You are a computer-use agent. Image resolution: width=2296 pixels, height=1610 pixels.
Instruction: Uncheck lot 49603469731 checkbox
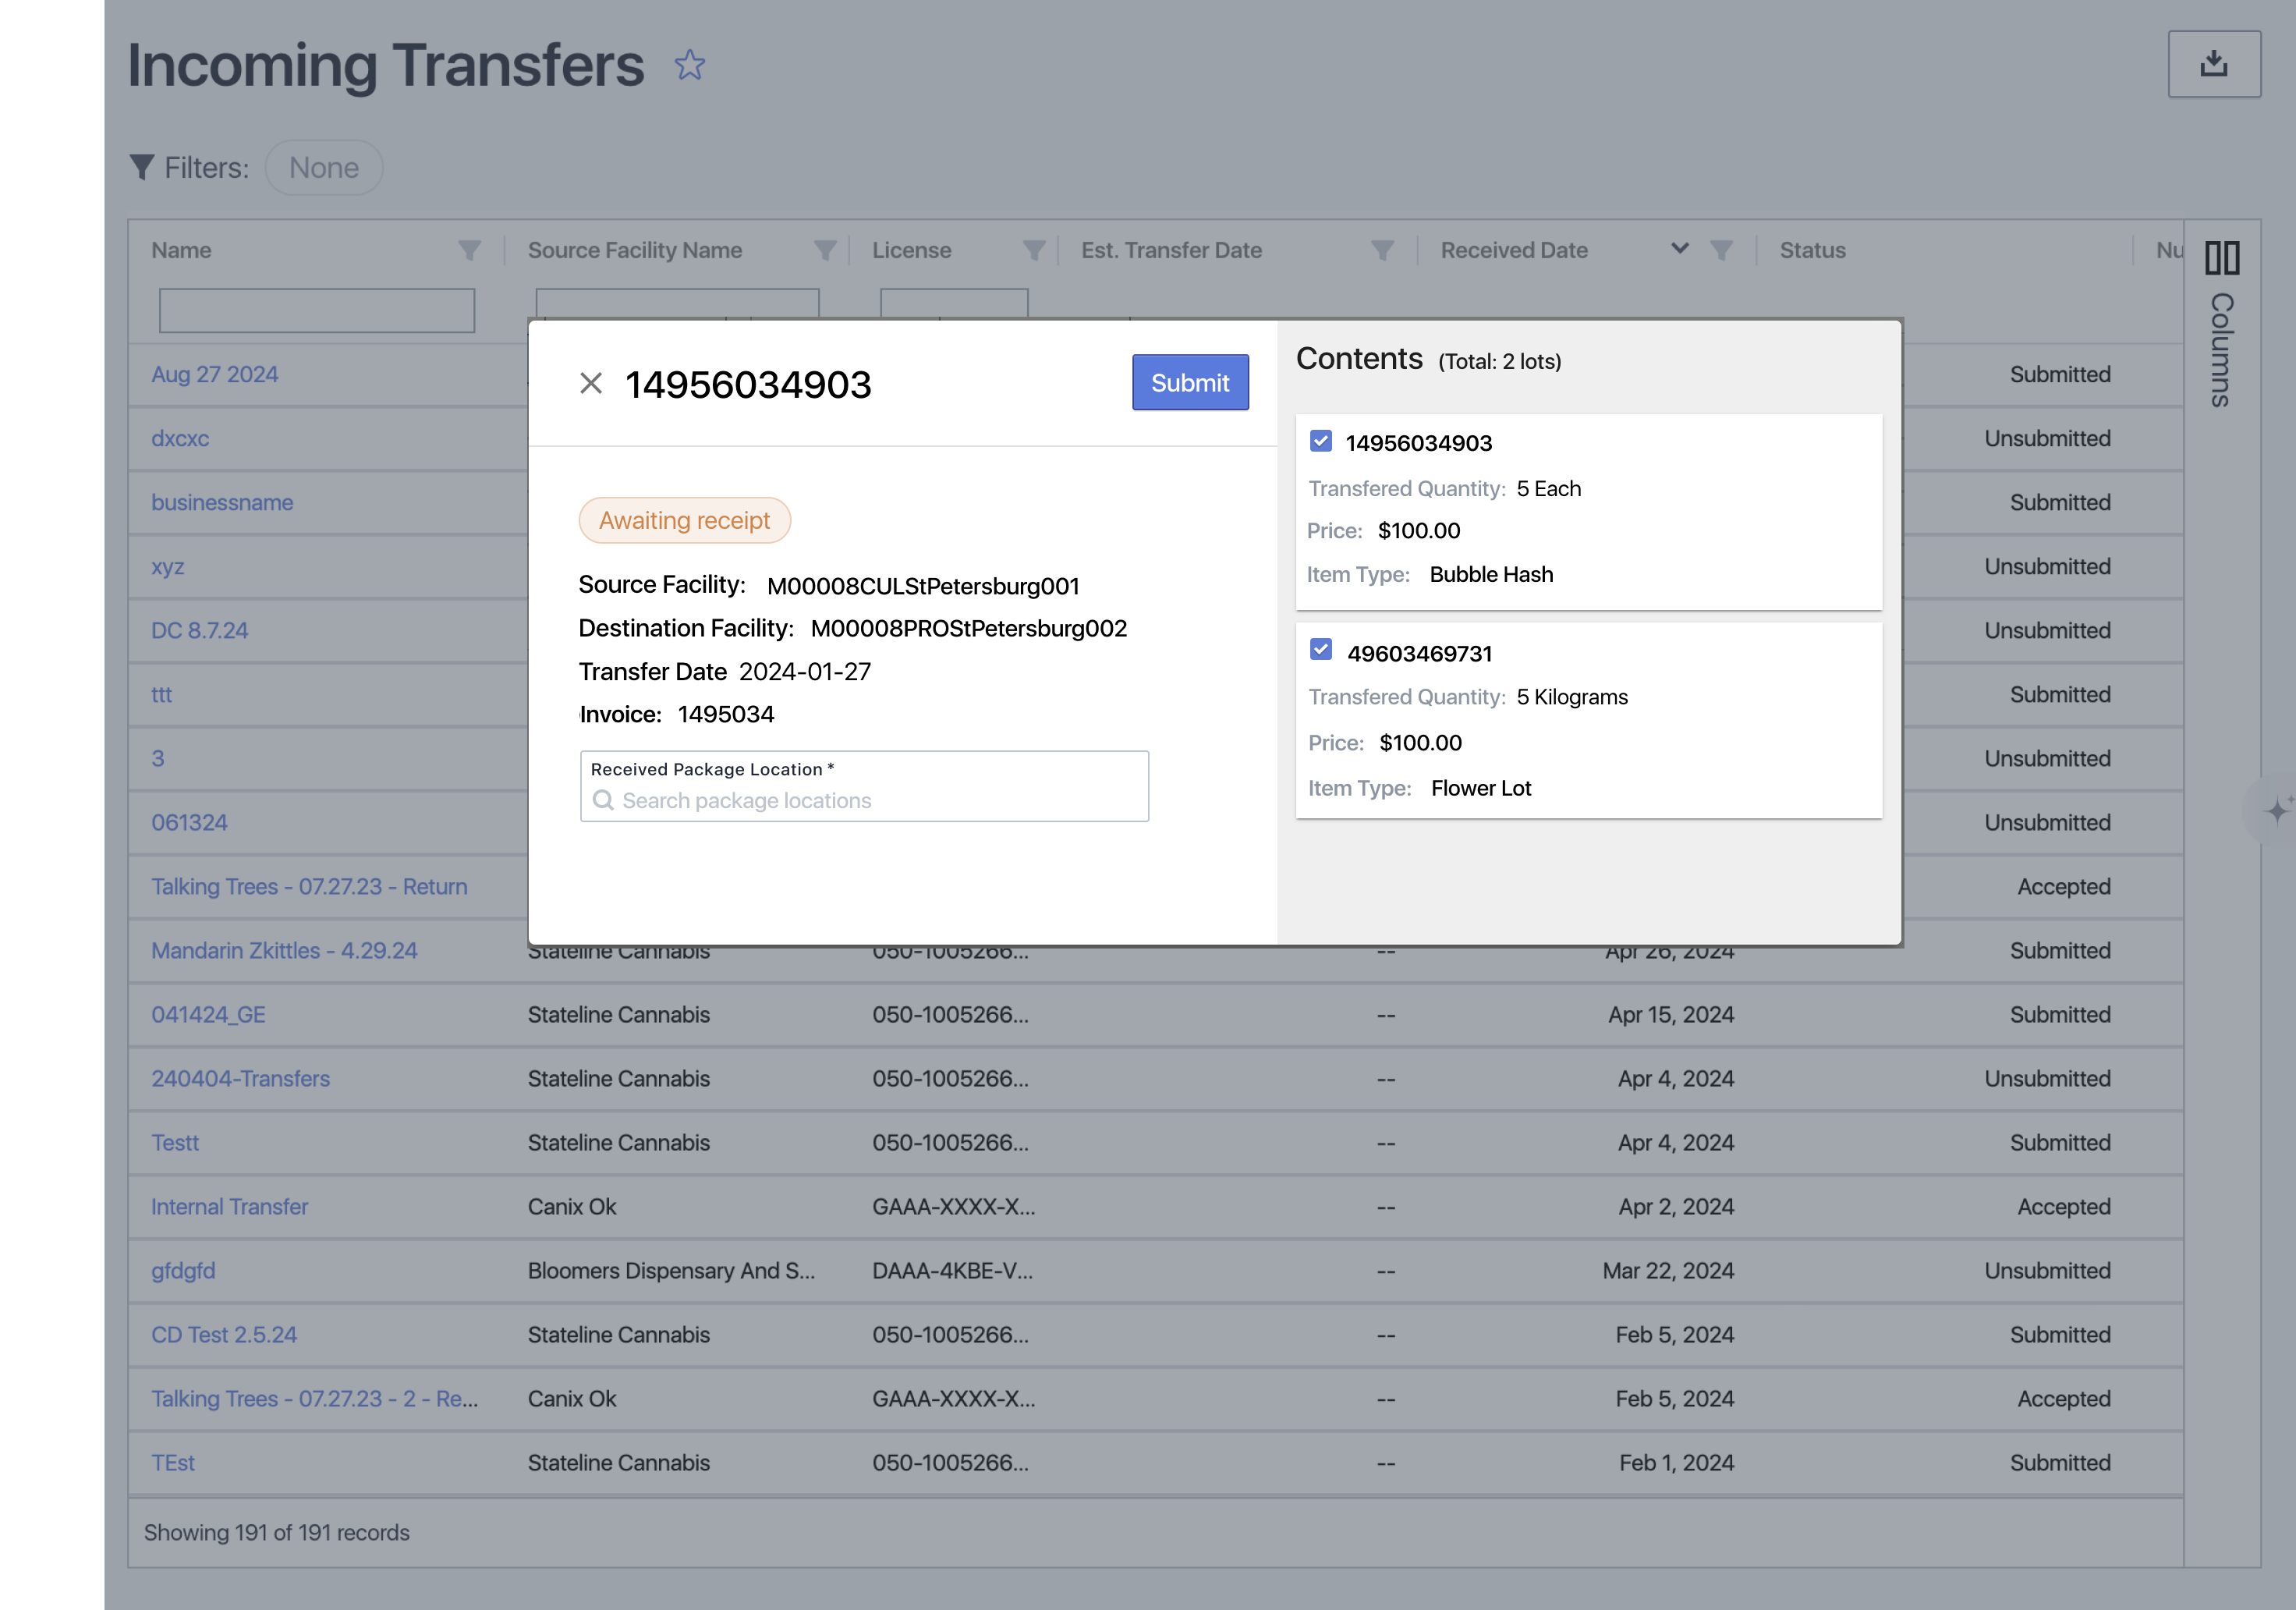(x=1321, y=650)
